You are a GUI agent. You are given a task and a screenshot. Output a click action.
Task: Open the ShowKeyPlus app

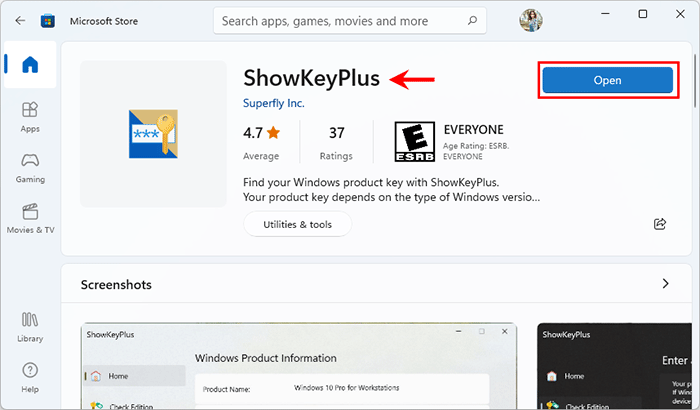pos(608,80)
